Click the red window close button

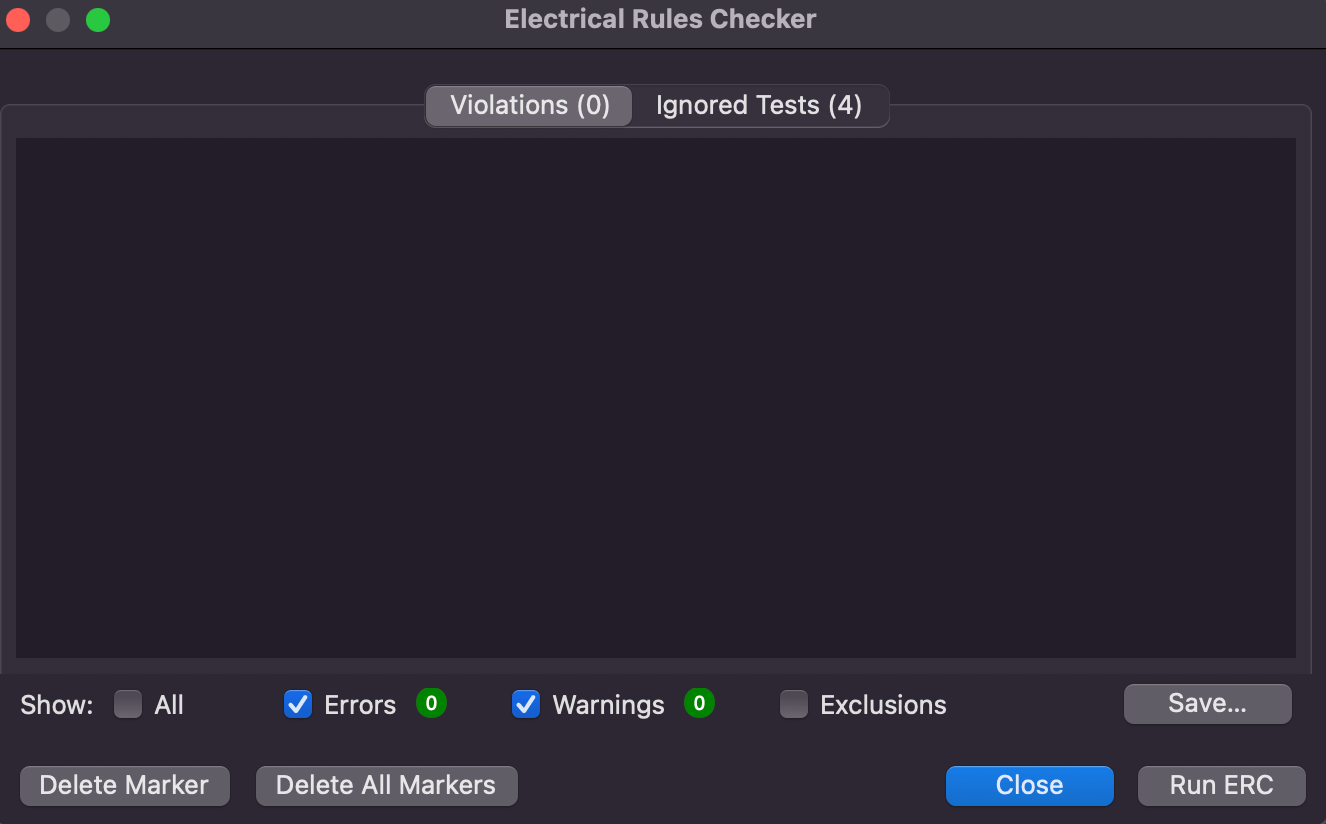coord(18,20)
